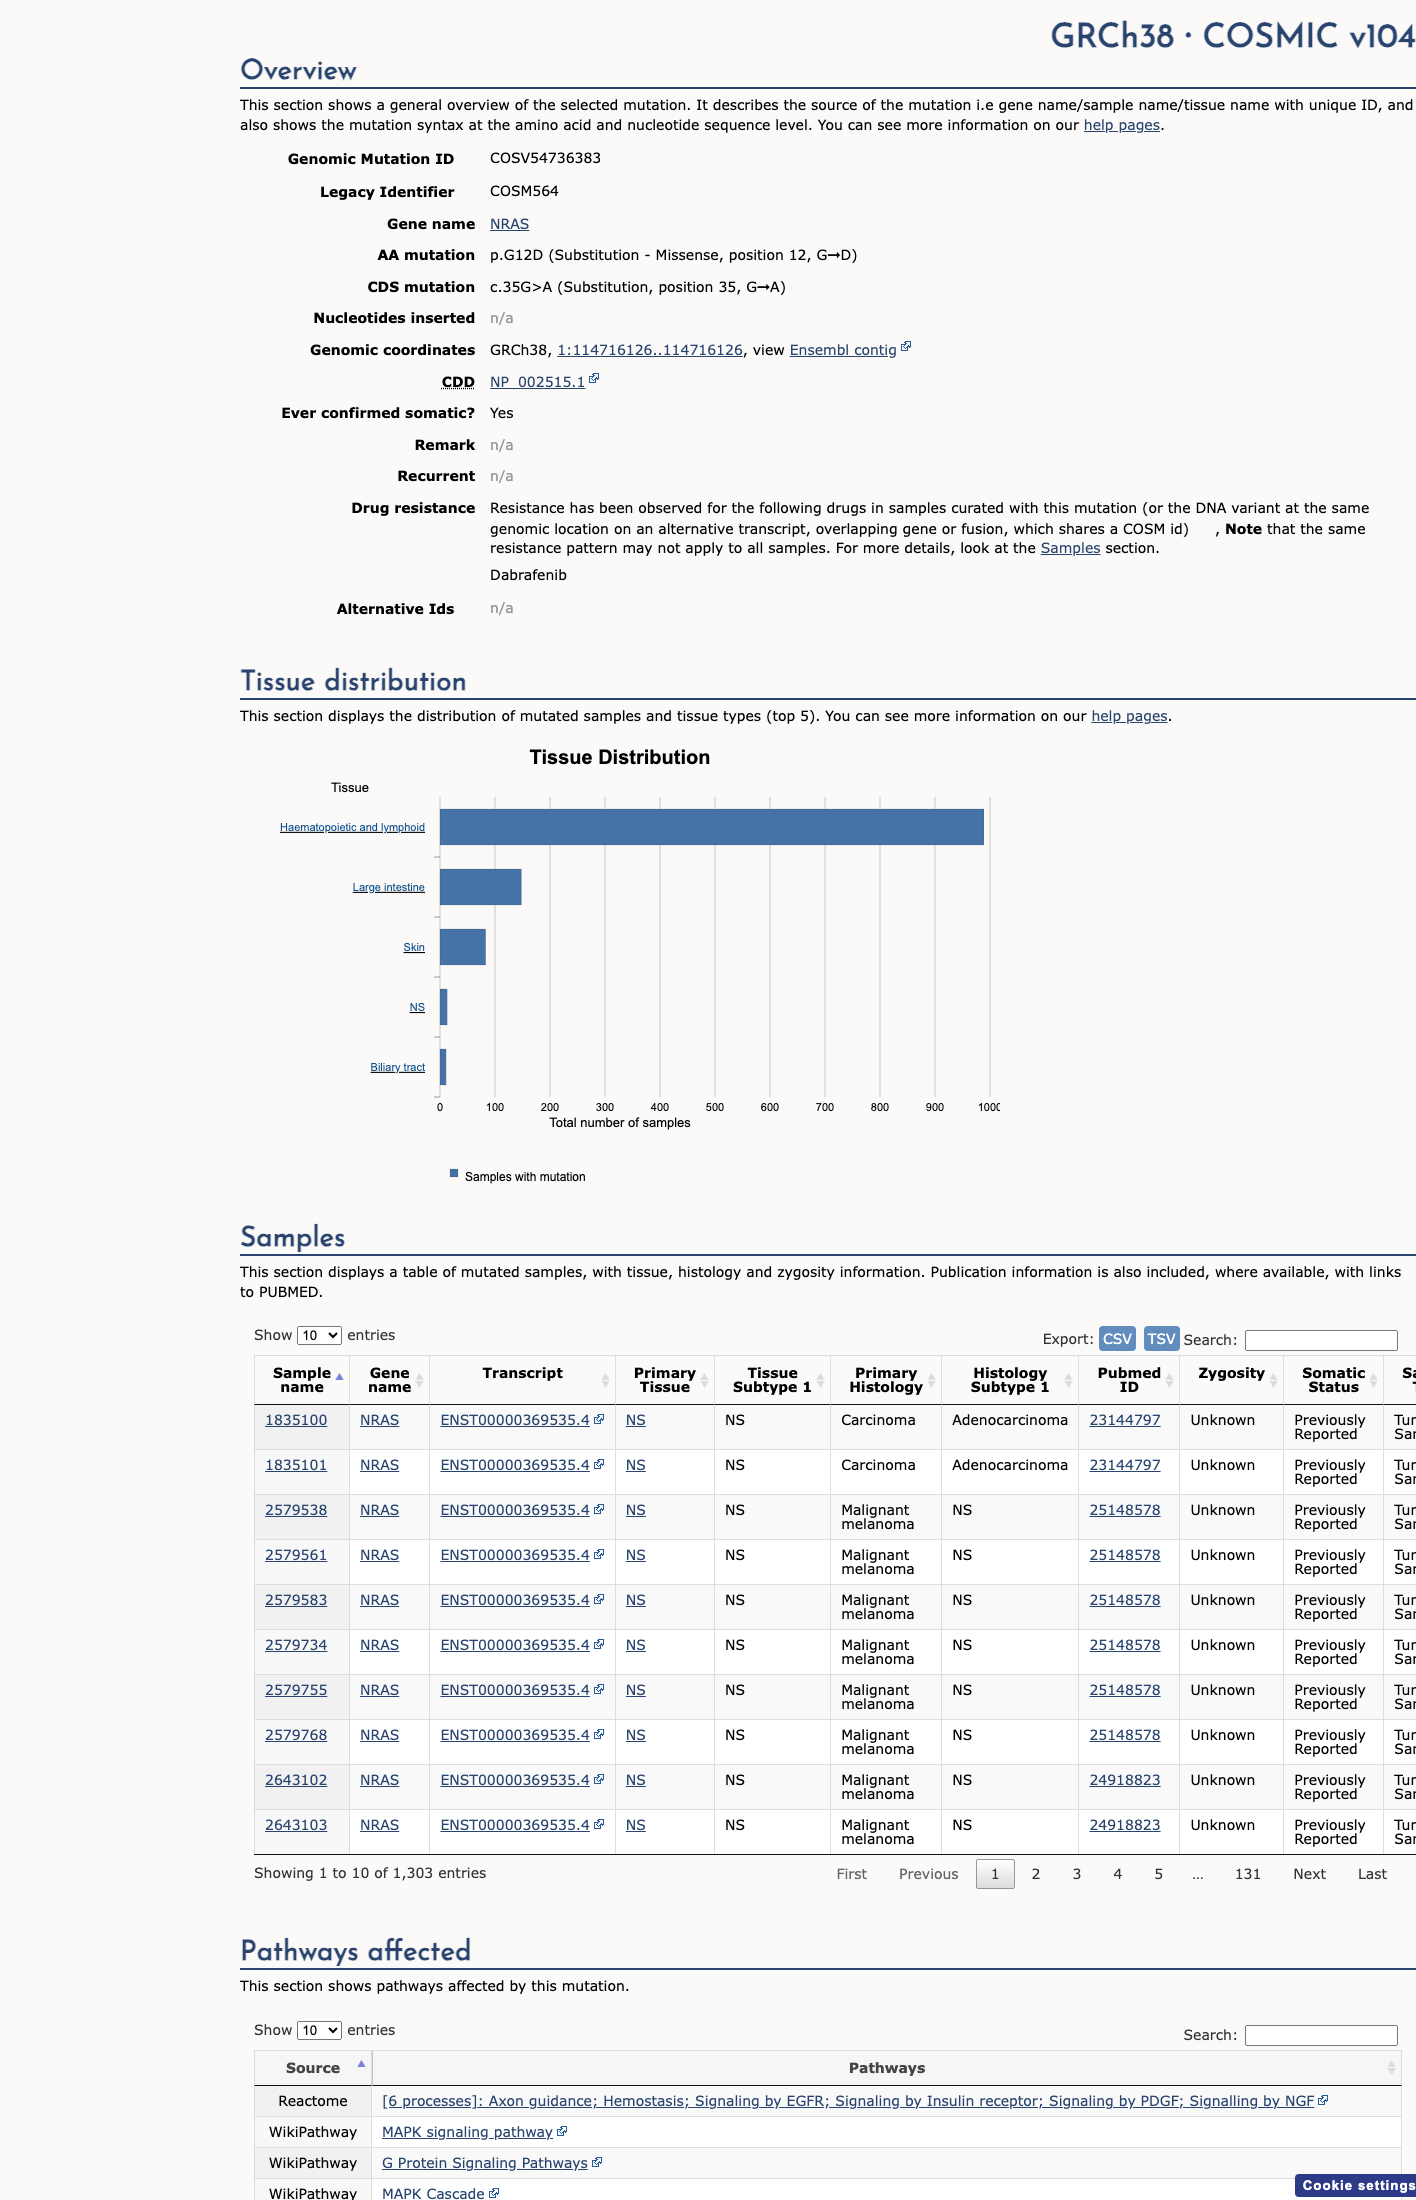
Task: Focus the Samples table search field
Action: pos(1321,1340)
